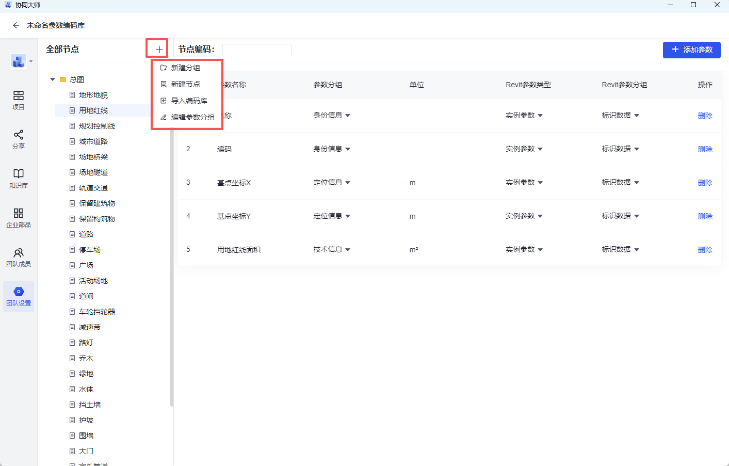The width and height of the screenshot is (729, 466).
Task: Open 团队成员 in the sidebar
Action: (x=18, y=257)
